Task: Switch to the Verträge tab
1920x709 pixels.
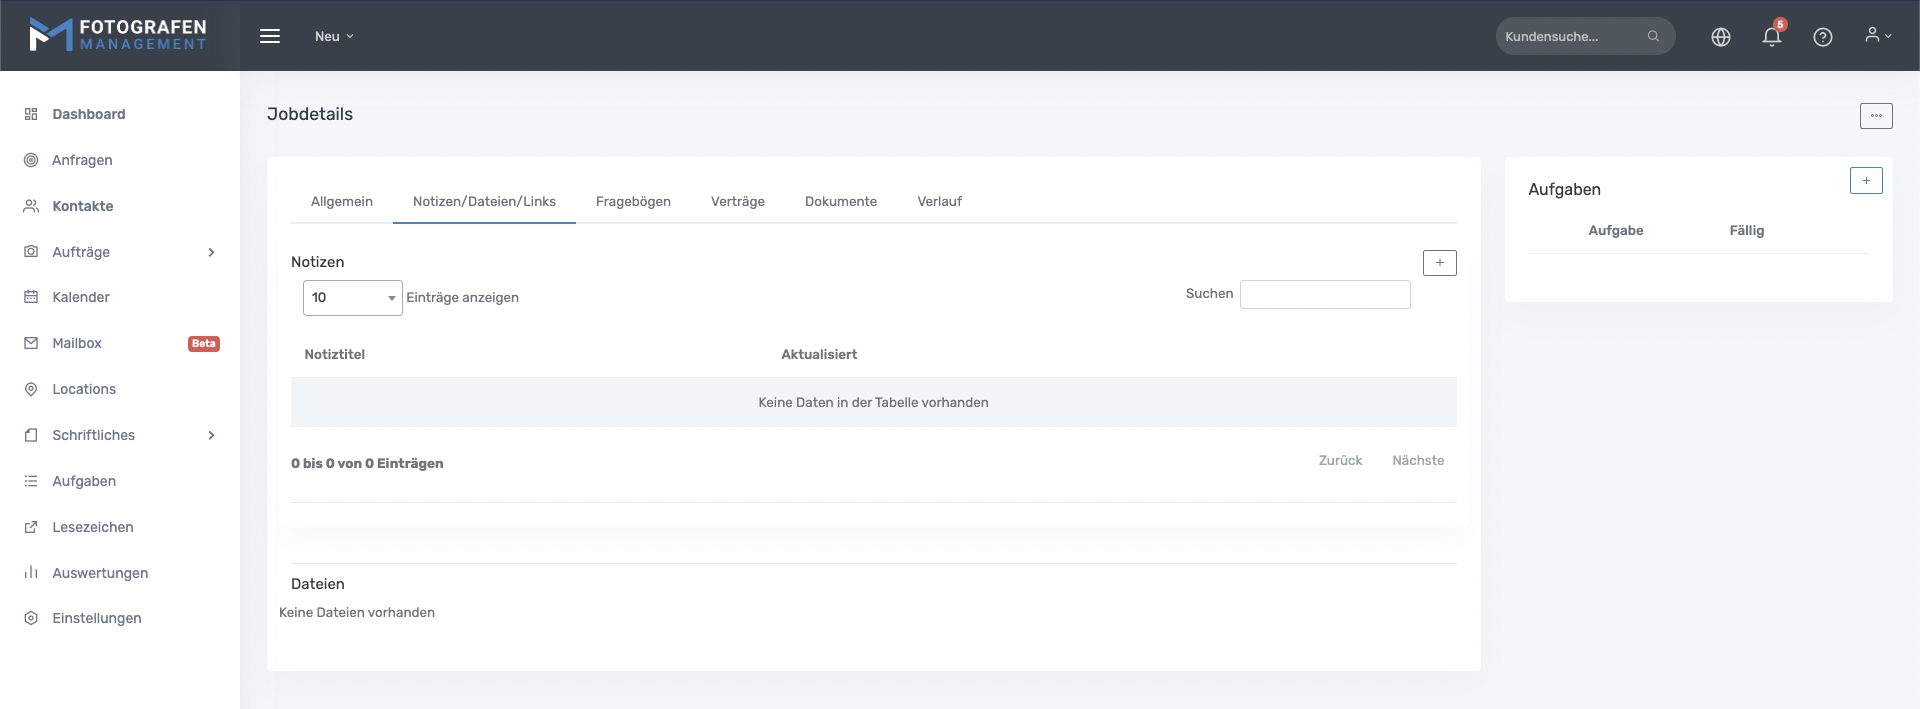Action: pos(737,202)
